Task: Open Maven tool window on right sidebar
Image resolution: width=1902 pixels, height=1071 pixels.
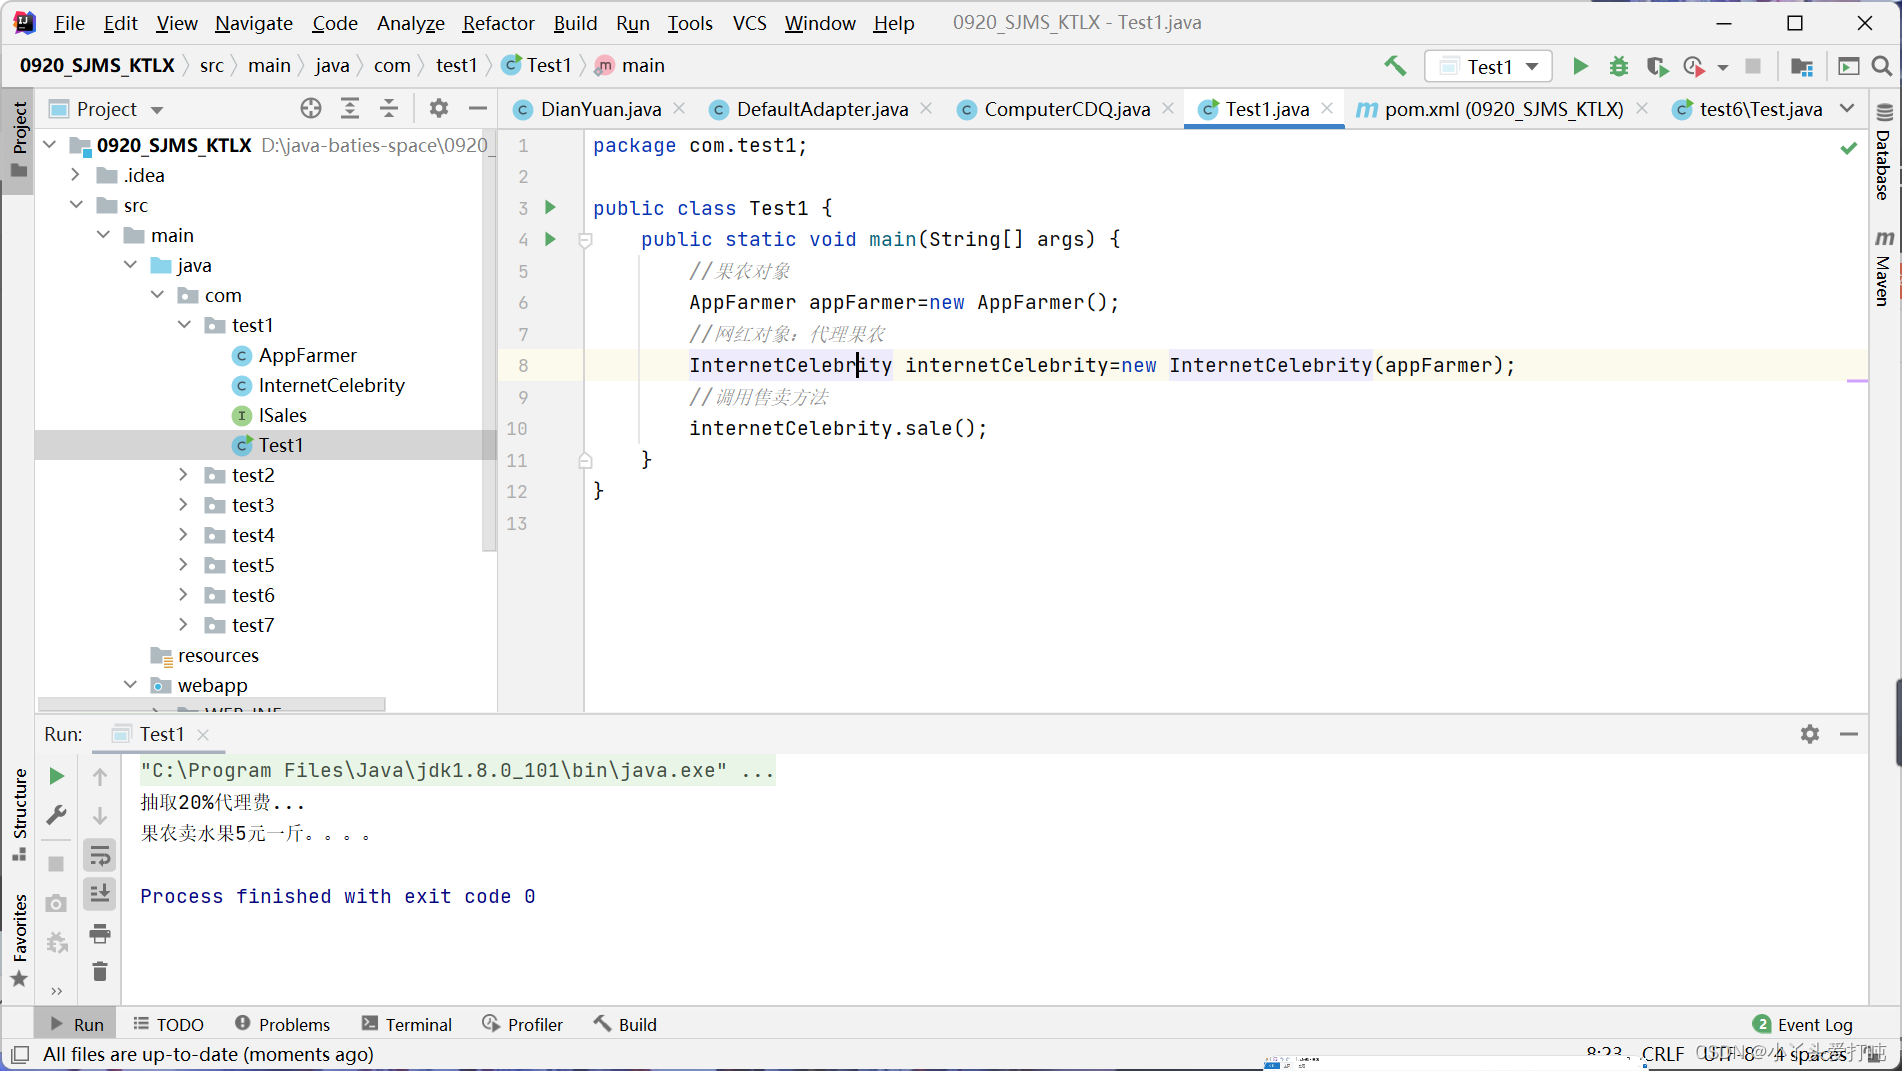Action: point(1884,267)
